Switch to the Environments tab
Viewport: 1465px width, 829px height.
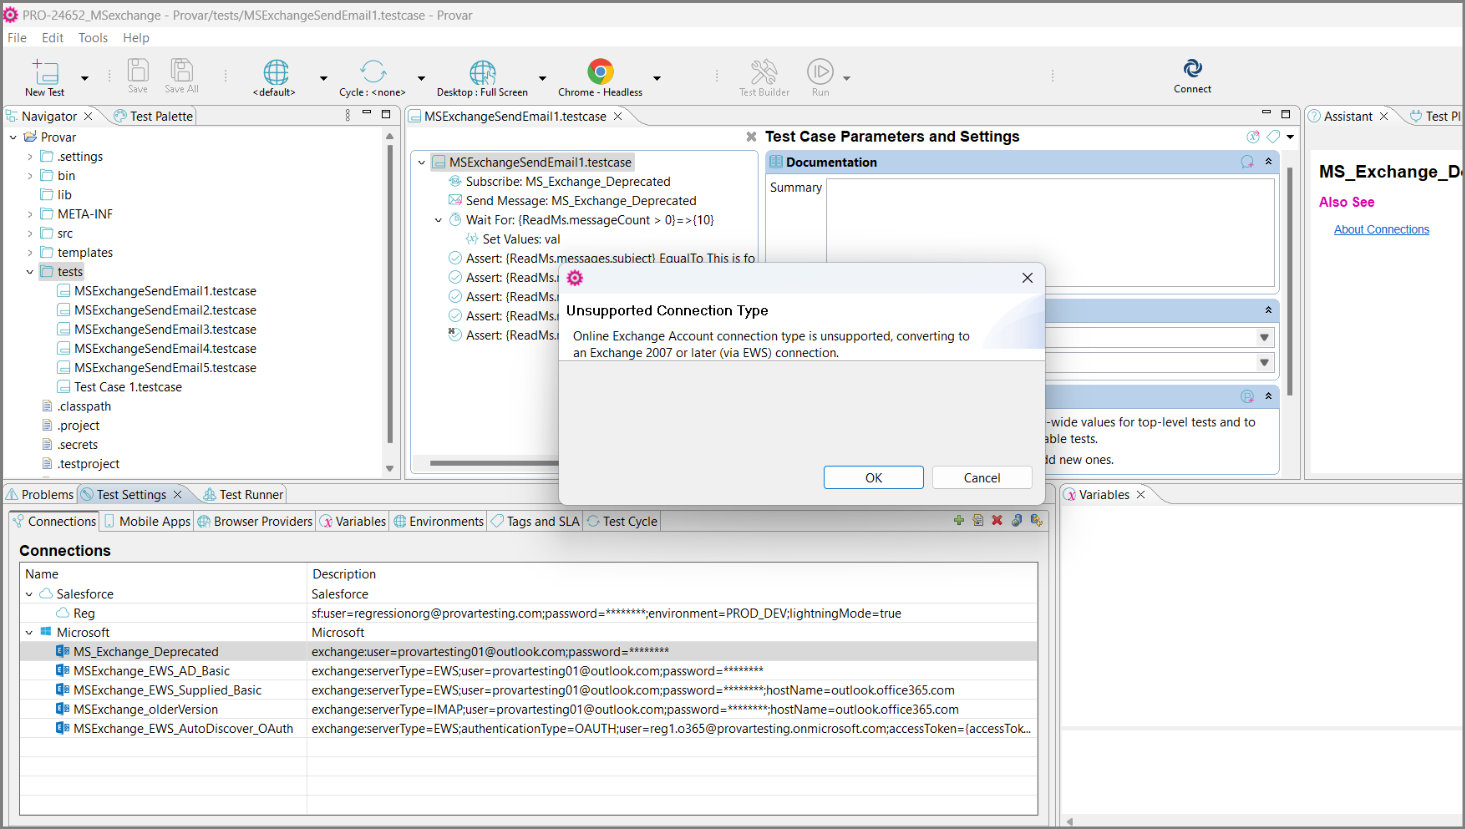438,521
